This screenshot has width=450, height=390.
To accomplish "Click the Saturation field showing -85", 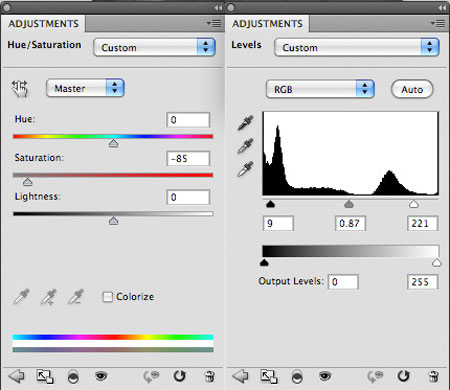I will click(x=188, y=158).
